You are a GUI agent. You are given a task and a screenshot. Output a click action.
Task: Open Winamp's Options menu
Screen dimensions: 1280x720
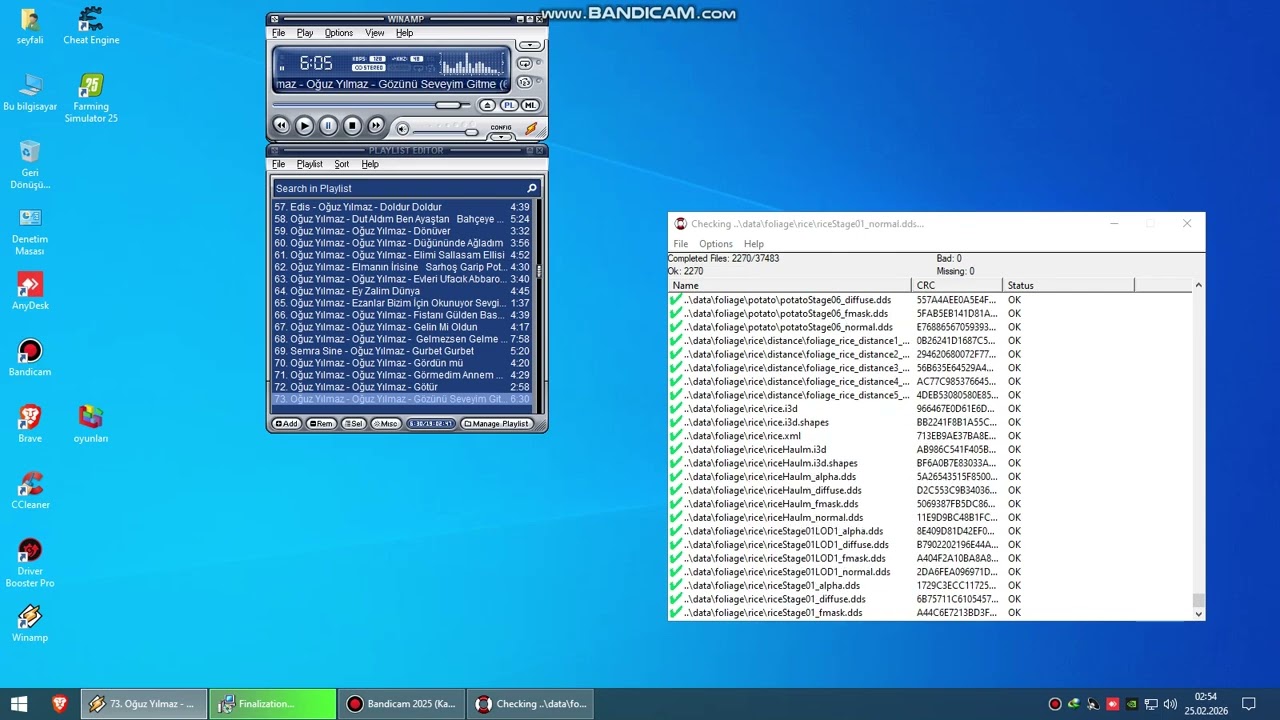339,33
